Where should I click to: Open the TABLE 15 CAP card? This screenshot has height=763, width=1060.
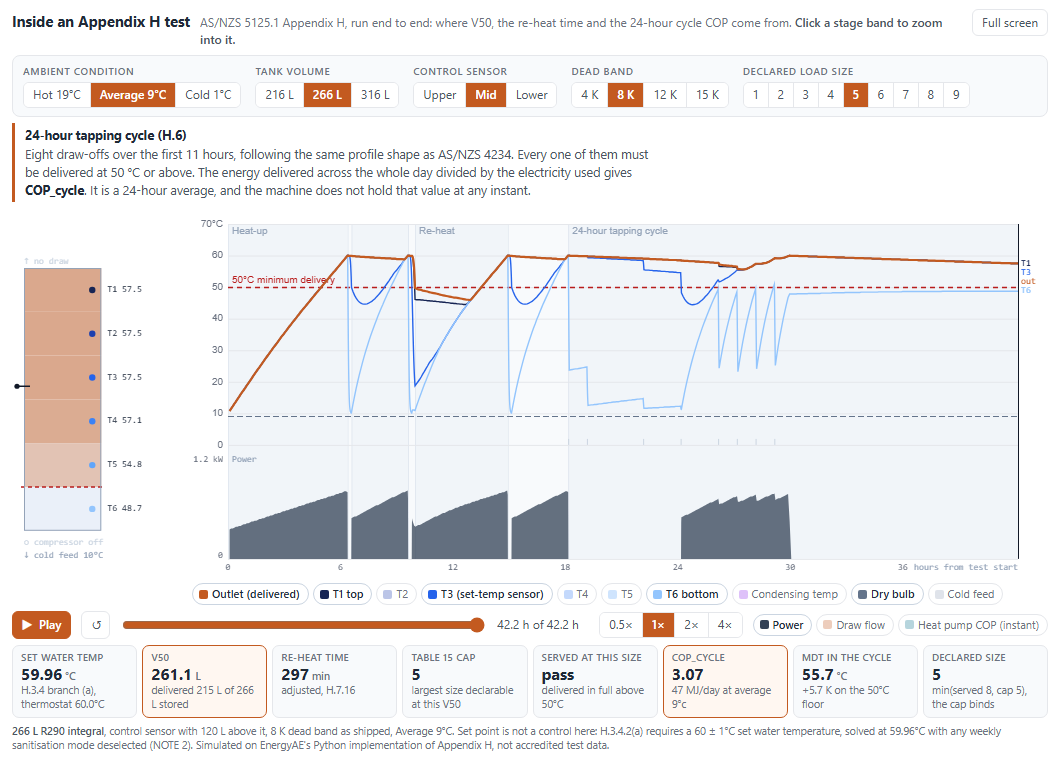pyautogui.click(x=464, y=681)
